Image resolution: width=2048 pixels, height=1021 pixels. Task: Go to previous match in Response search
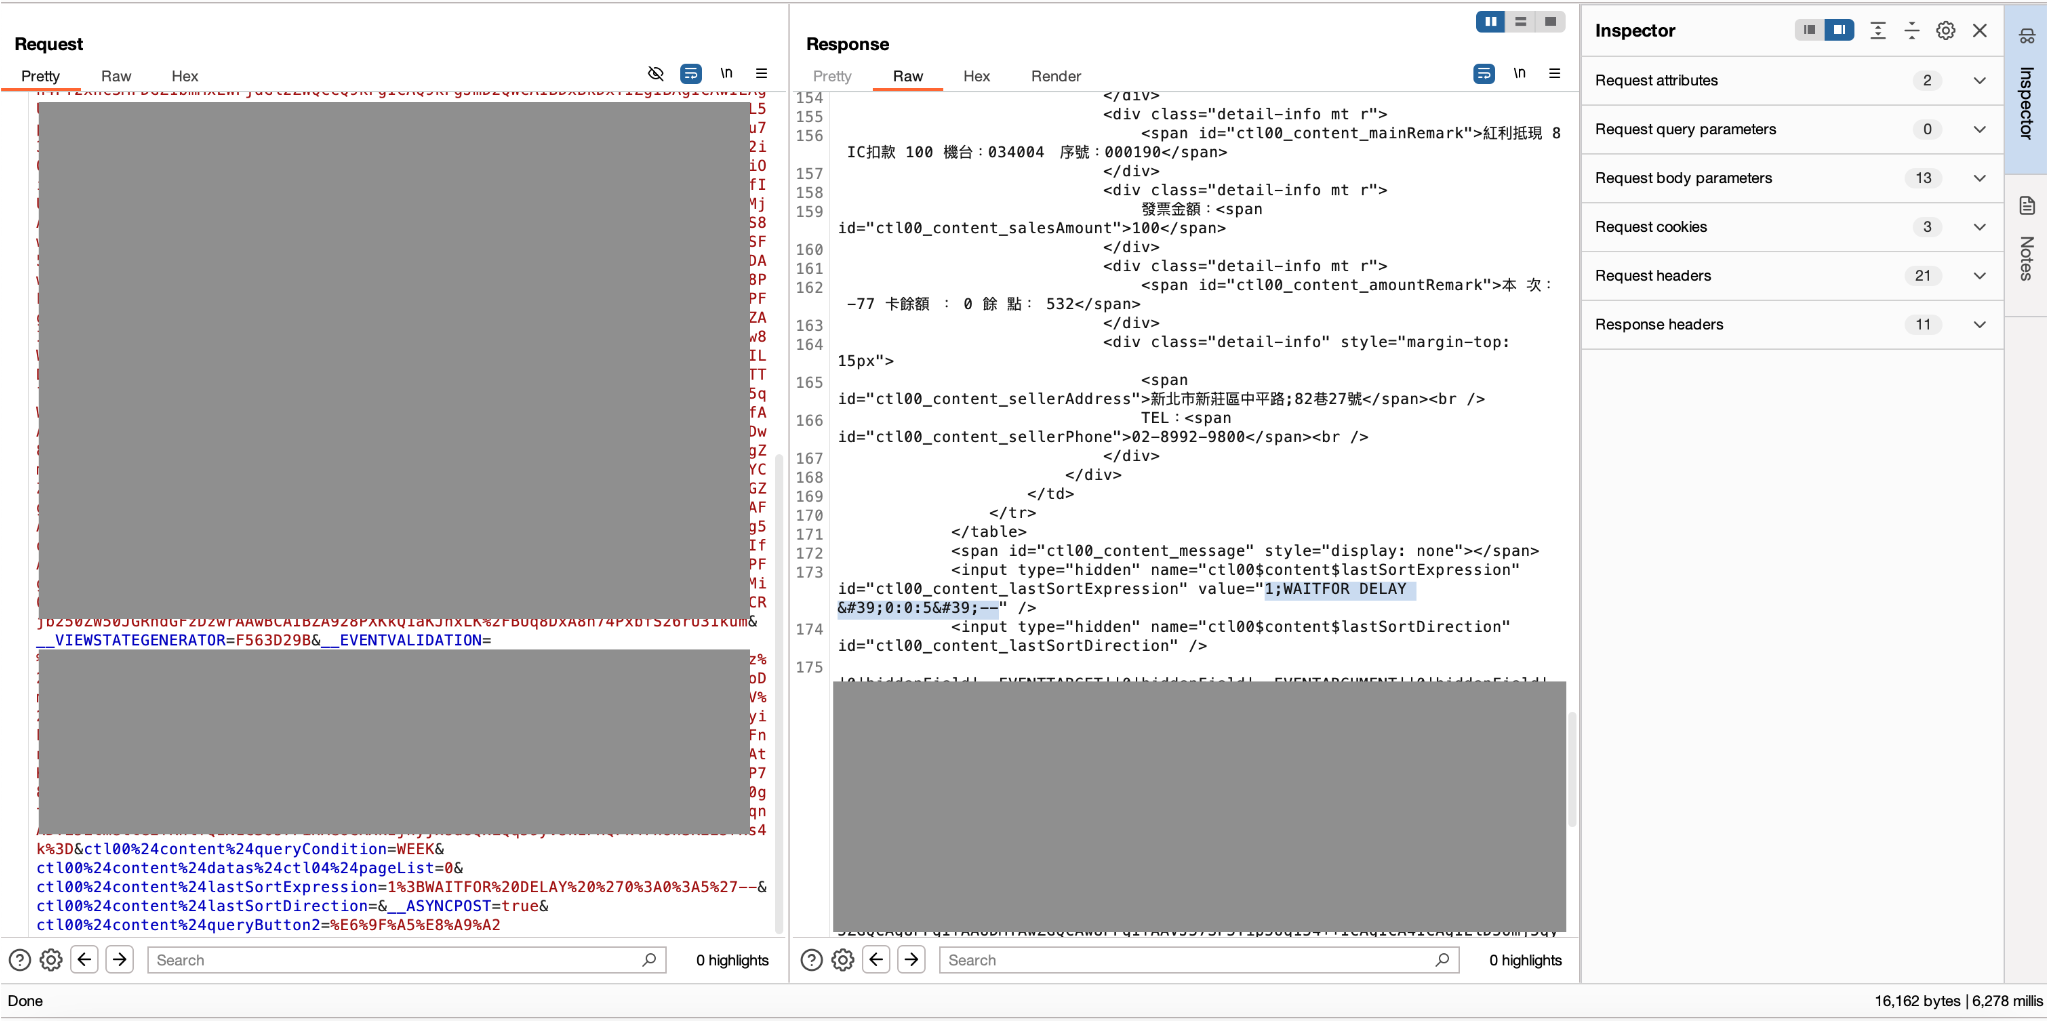tap(877, 960)
